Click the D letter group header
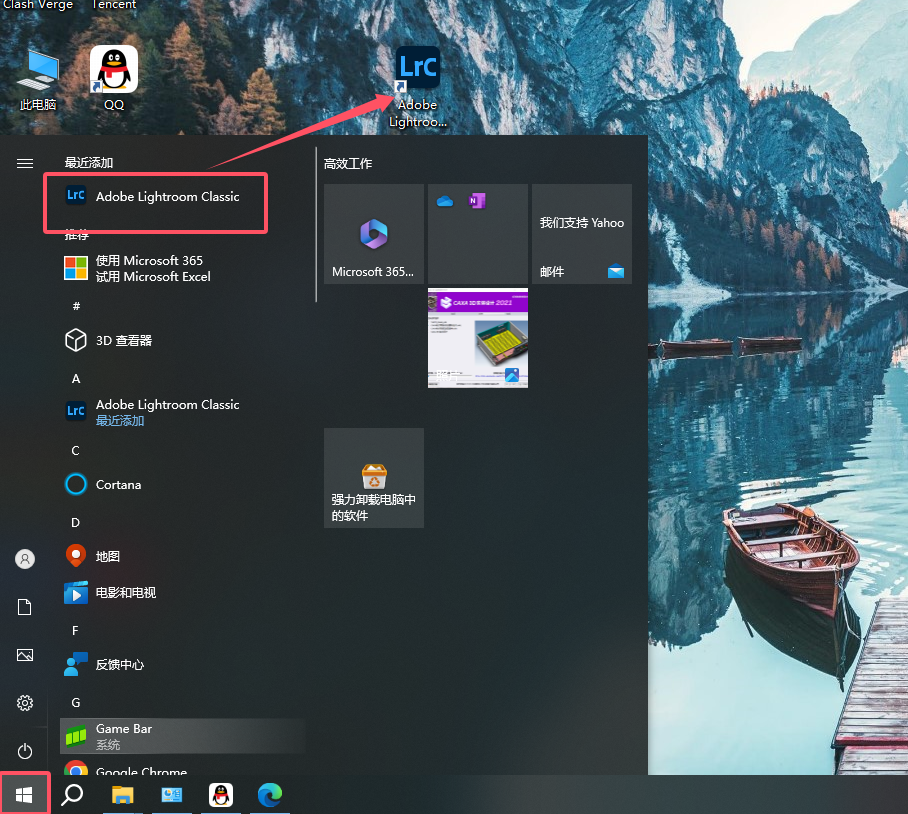908x814 pixels. pyautogui.click(x=75, y=522)
